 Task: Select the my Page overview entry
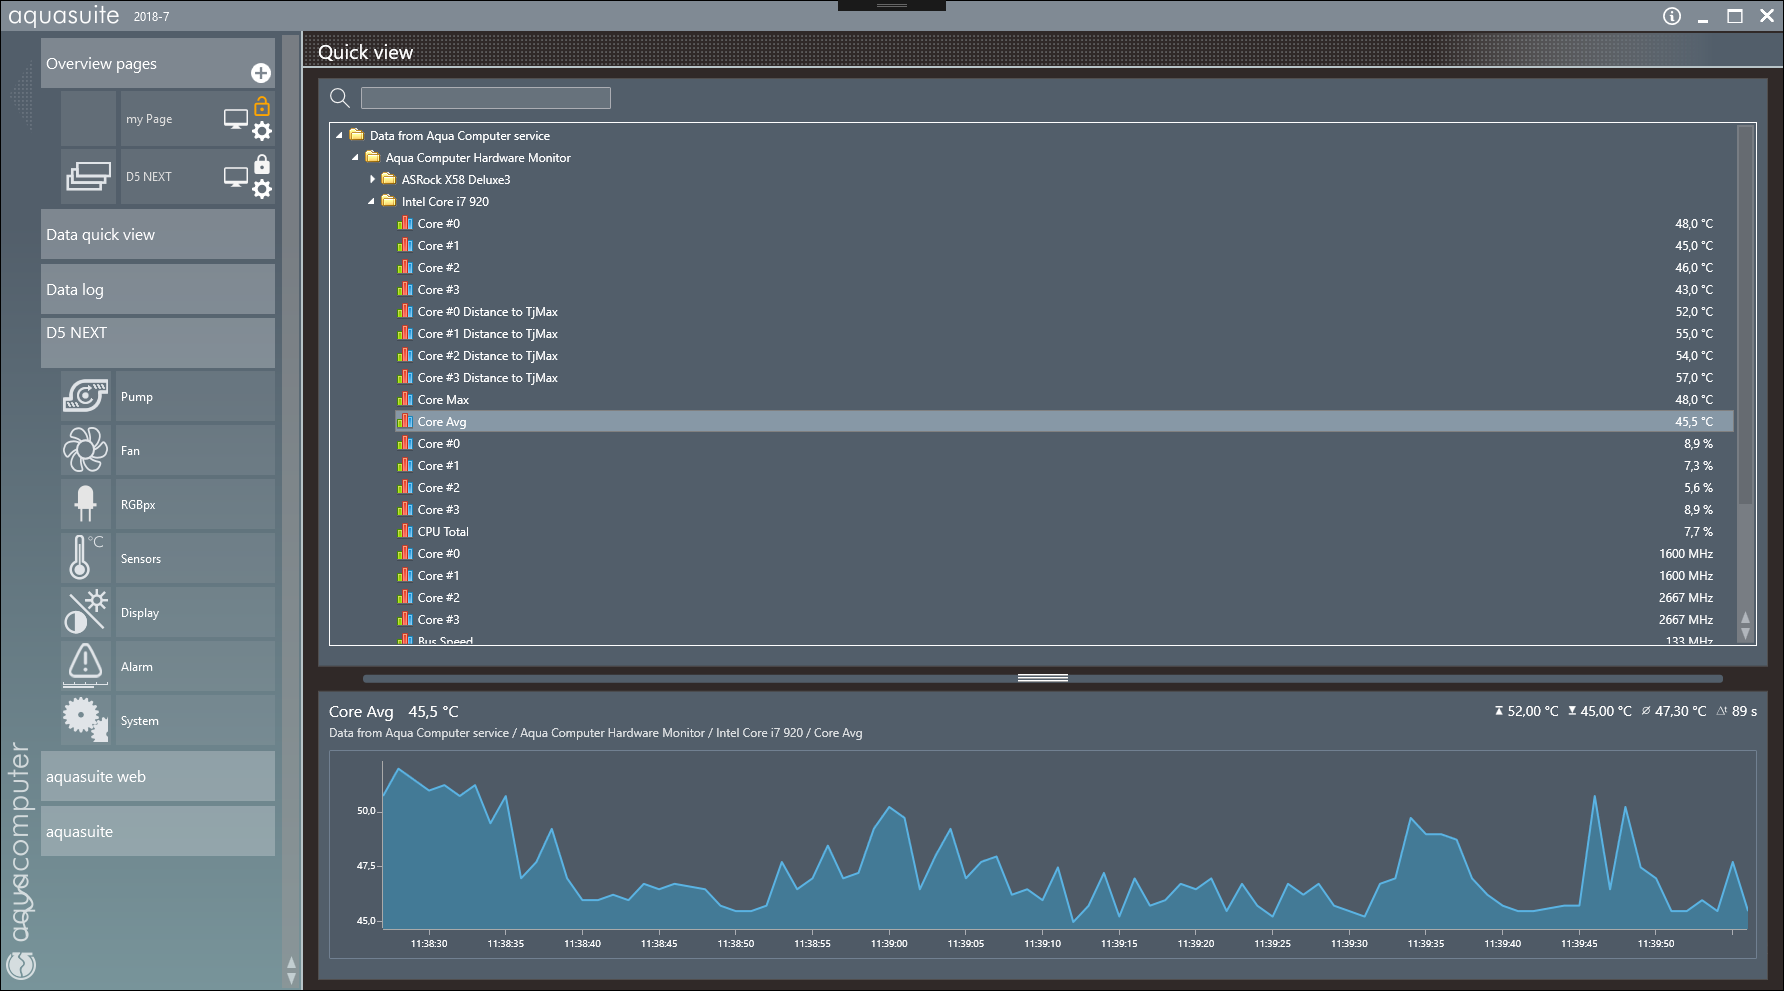[x=149, y=119]
